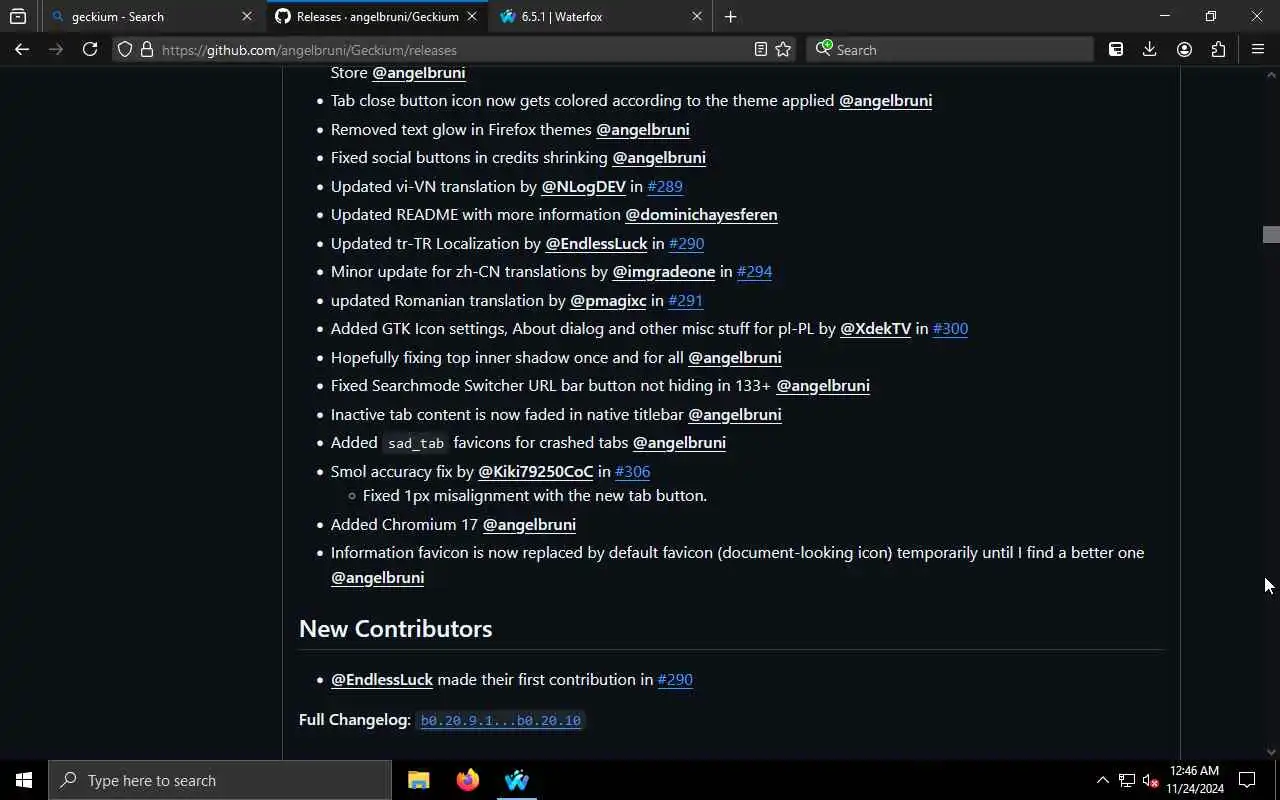Bookmark this page with star icon
Viewport: 1280px width, 800px height.
point(783,49)
